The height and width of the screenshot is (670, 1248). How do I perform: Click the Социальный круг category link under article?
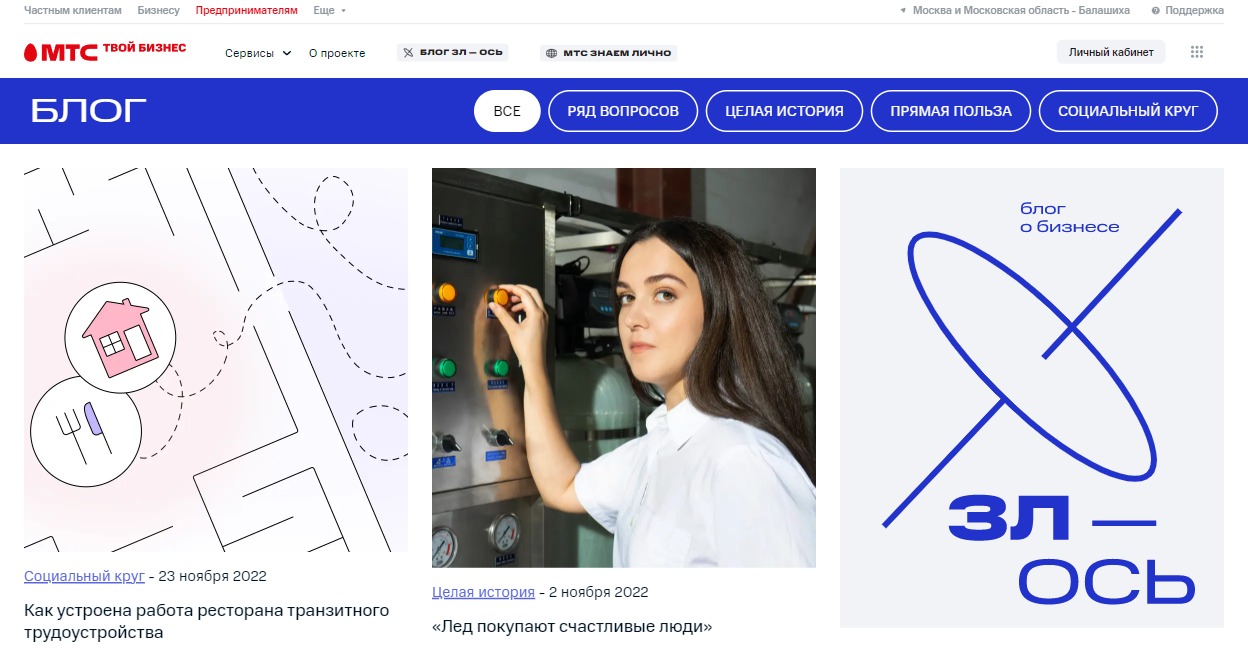[x=85, y=576]
